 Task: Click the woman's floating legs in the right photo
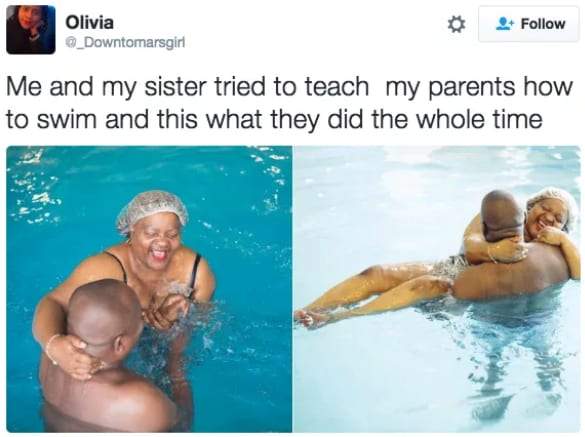[x=373, y=293]
